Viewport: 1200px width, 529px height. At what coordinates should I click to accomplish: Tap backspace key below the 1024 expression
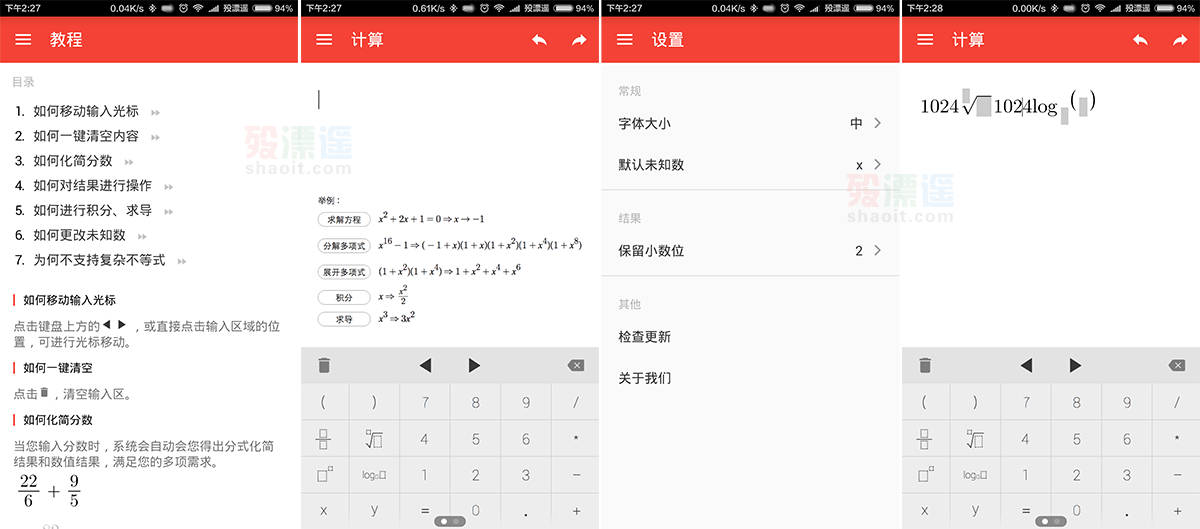click(x=1177, y=366)
